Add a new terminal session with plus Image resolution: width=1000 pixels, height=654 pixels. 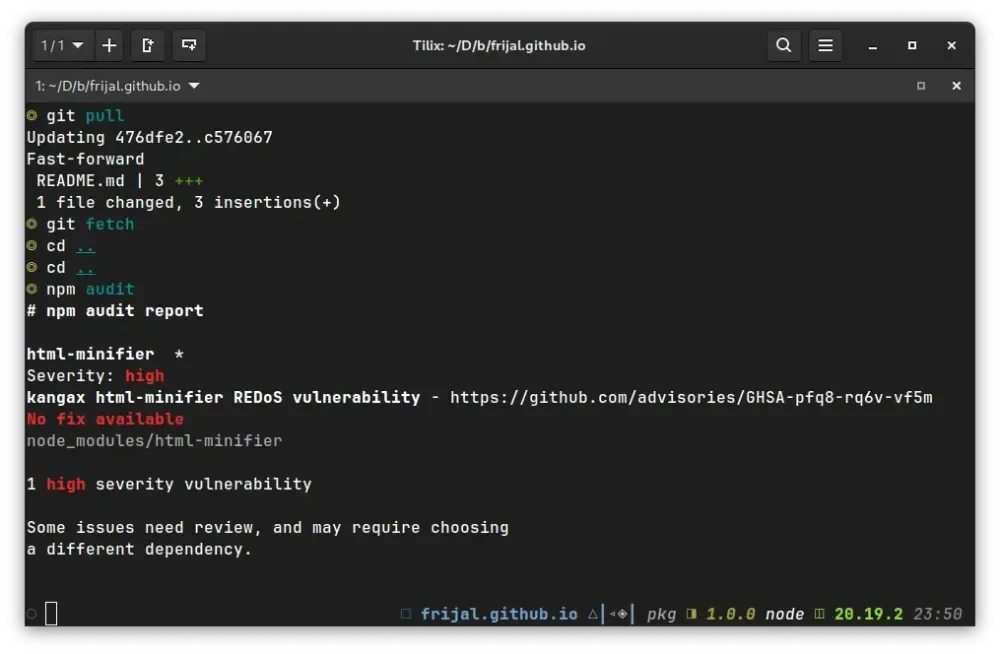[109, 45]
